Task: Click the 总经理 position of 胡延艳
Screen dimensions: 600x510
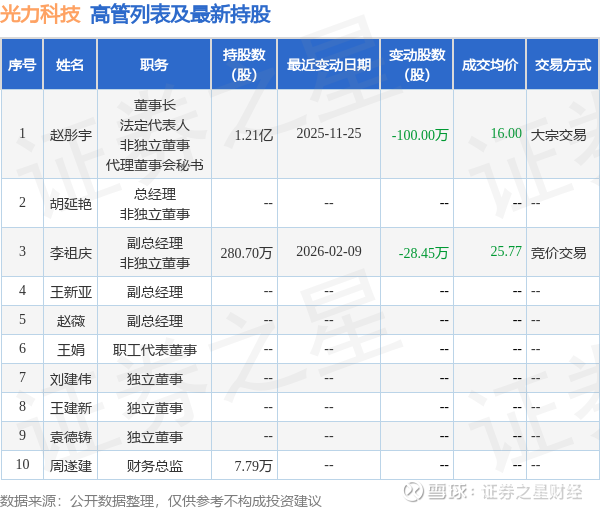Action: click(155, 194)
